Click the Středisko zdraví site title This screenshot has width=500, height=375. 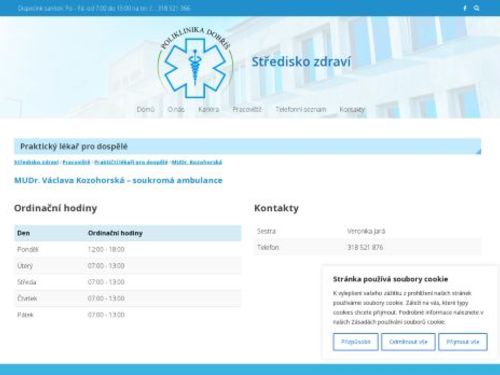click(301, 62)
